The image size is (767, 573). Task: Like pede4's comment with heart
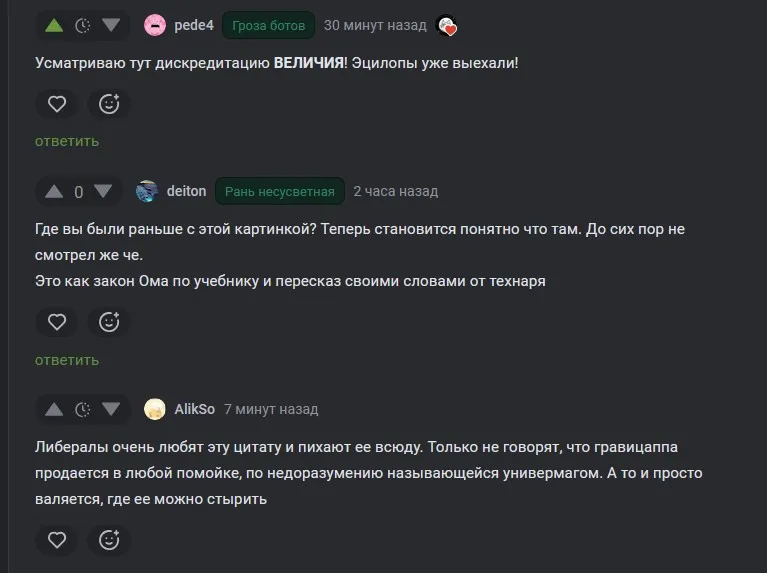pyautogui.click(x=57, y=103)
